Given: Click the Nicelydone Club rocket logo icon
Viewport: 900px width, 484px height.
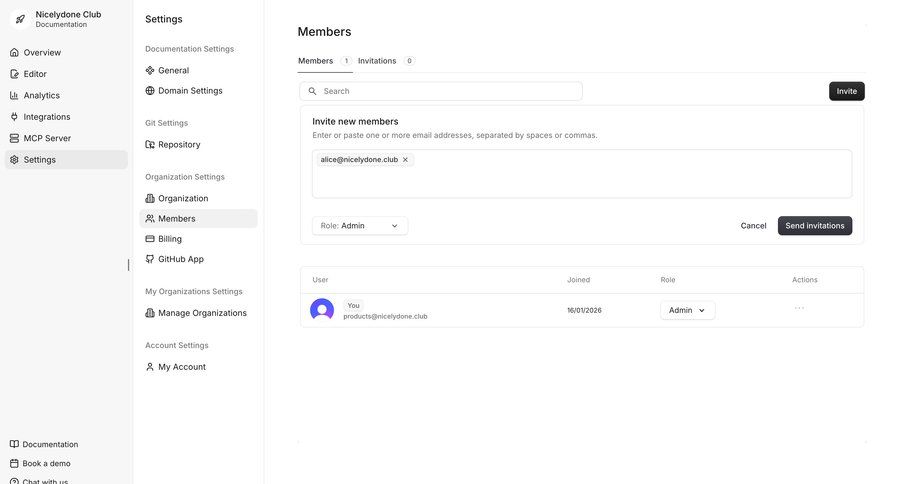Looking at the screenshot, I should 20,19.
